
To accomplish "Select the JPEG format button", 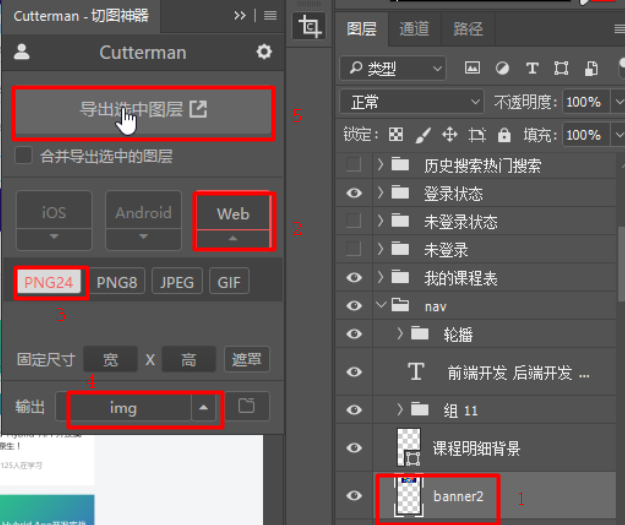I will [x=177, y=282].
